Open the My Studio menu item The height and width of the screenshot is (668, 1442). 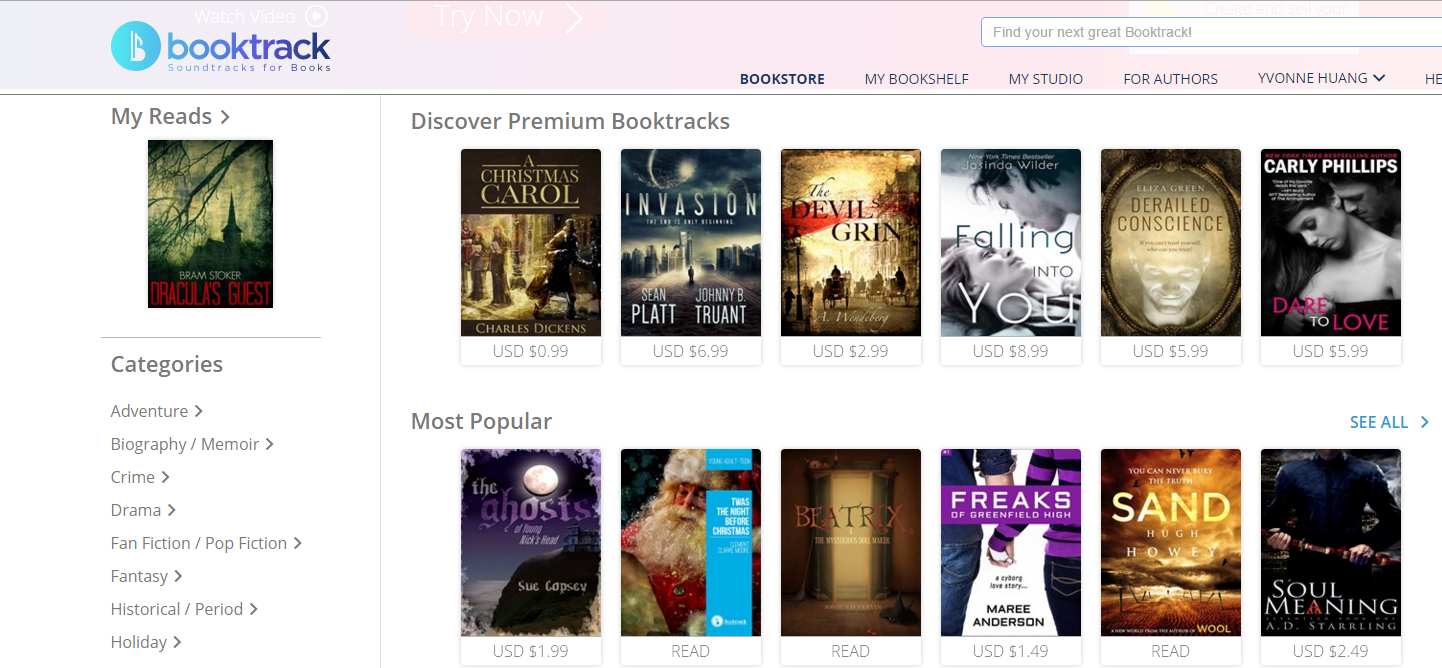tap(1046, 79)
